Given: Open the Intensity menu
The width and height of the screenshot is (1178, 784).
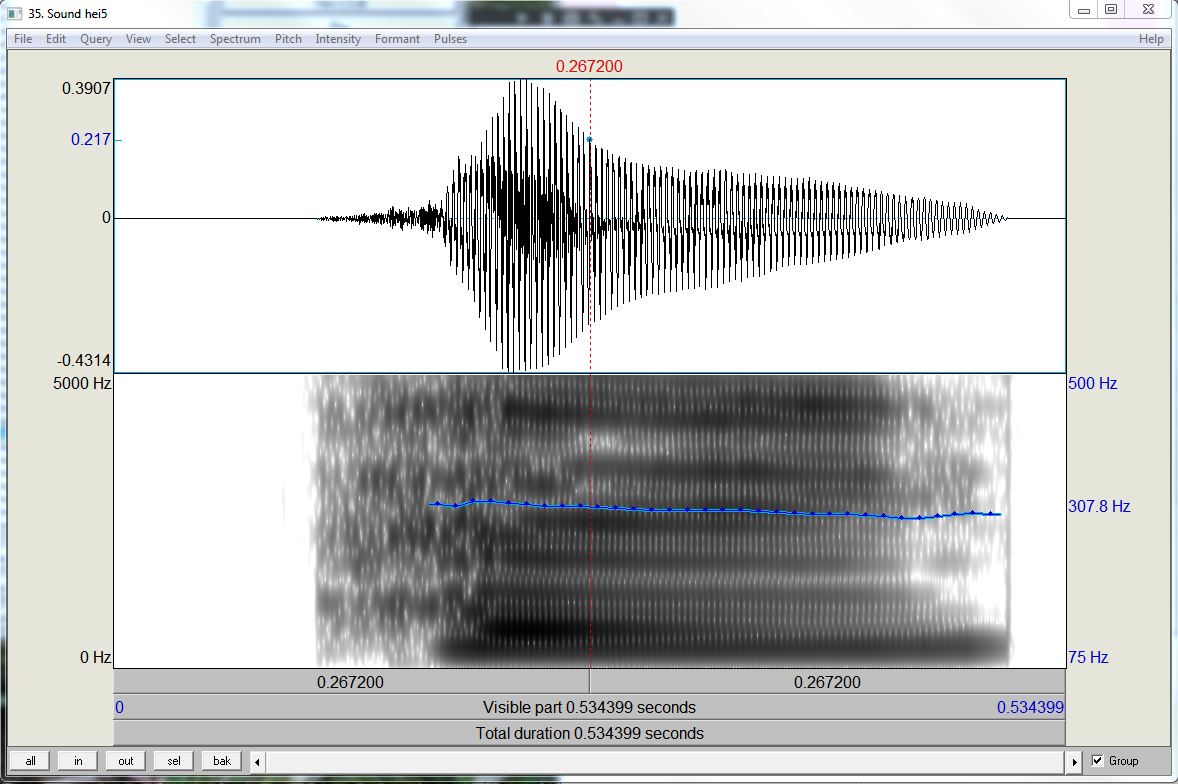Looking at the screenshot, I should (338, 39).
